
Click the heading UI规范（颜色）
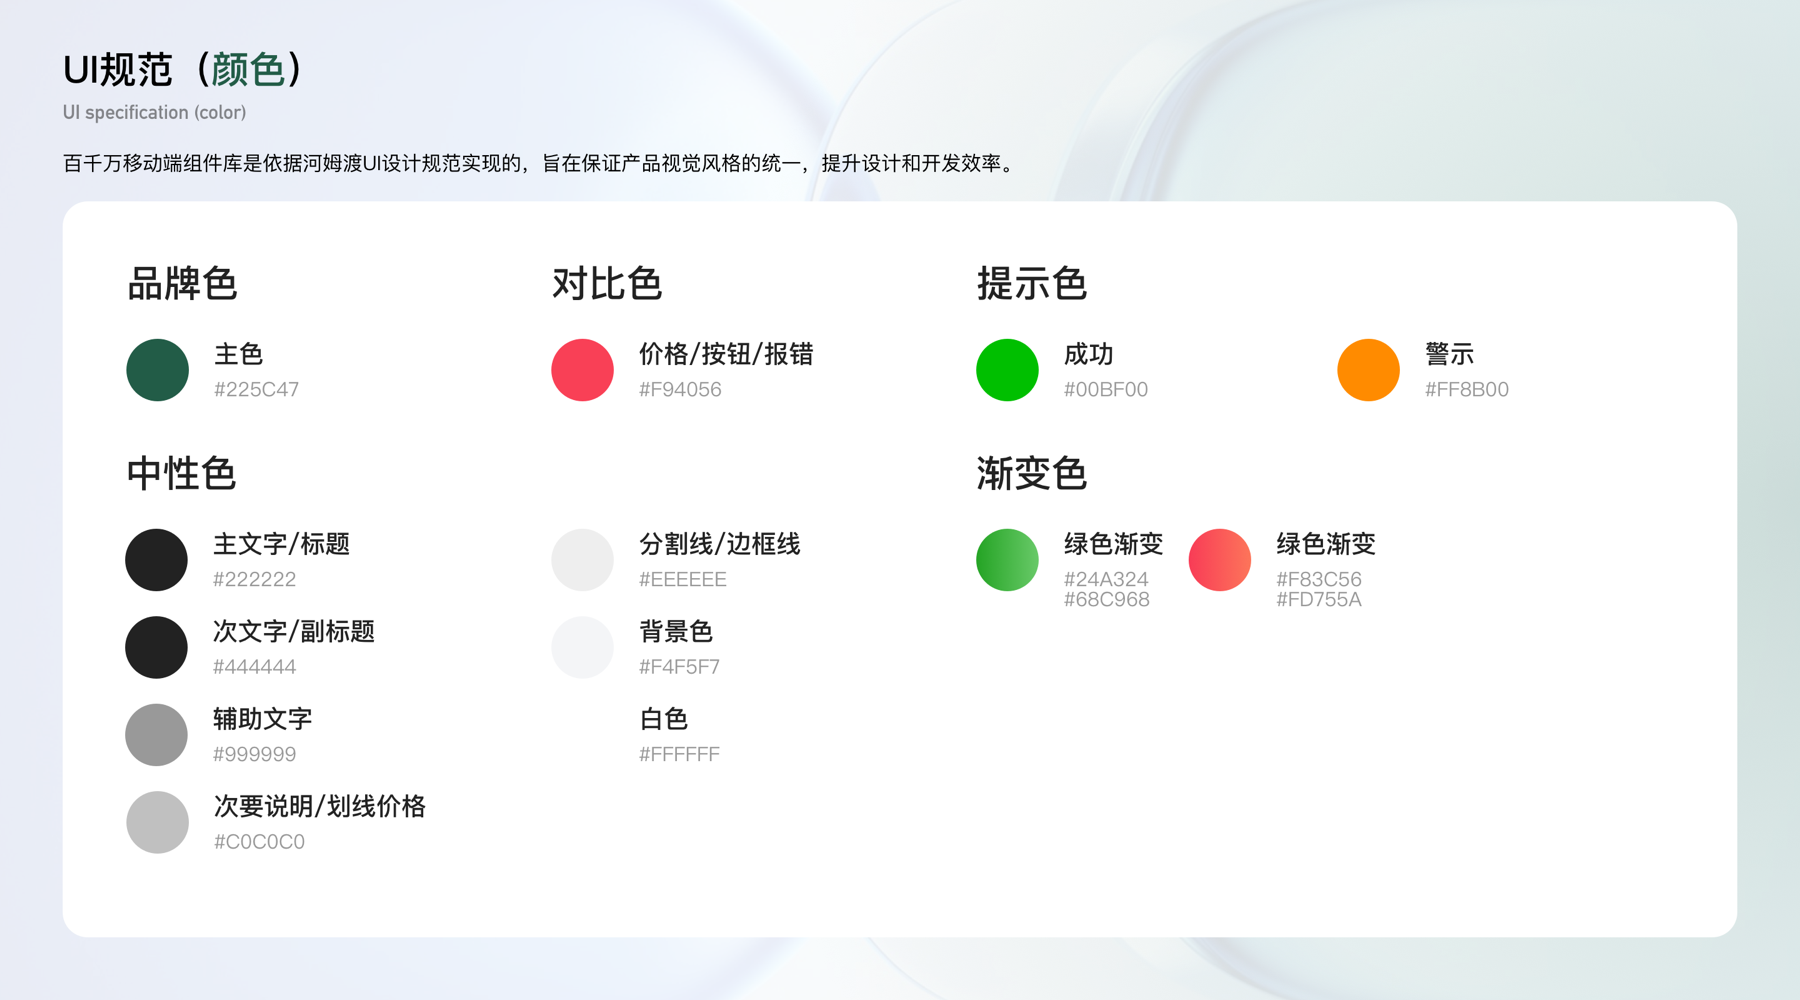point(183,70)
